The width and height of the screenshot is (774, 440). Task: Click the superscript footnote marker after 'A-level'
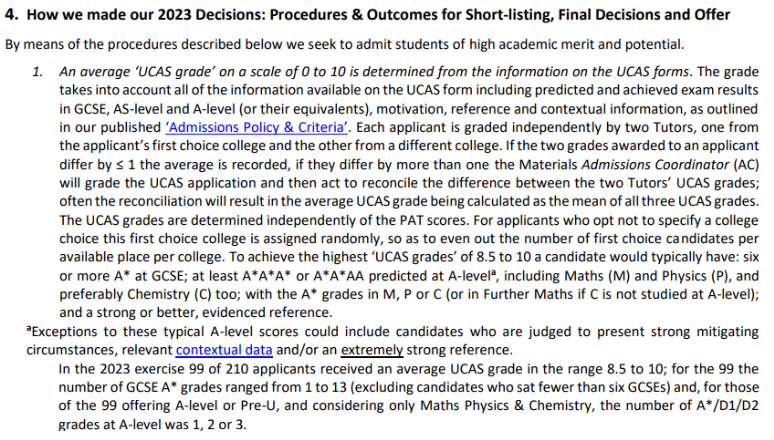(x=494, y=272)
